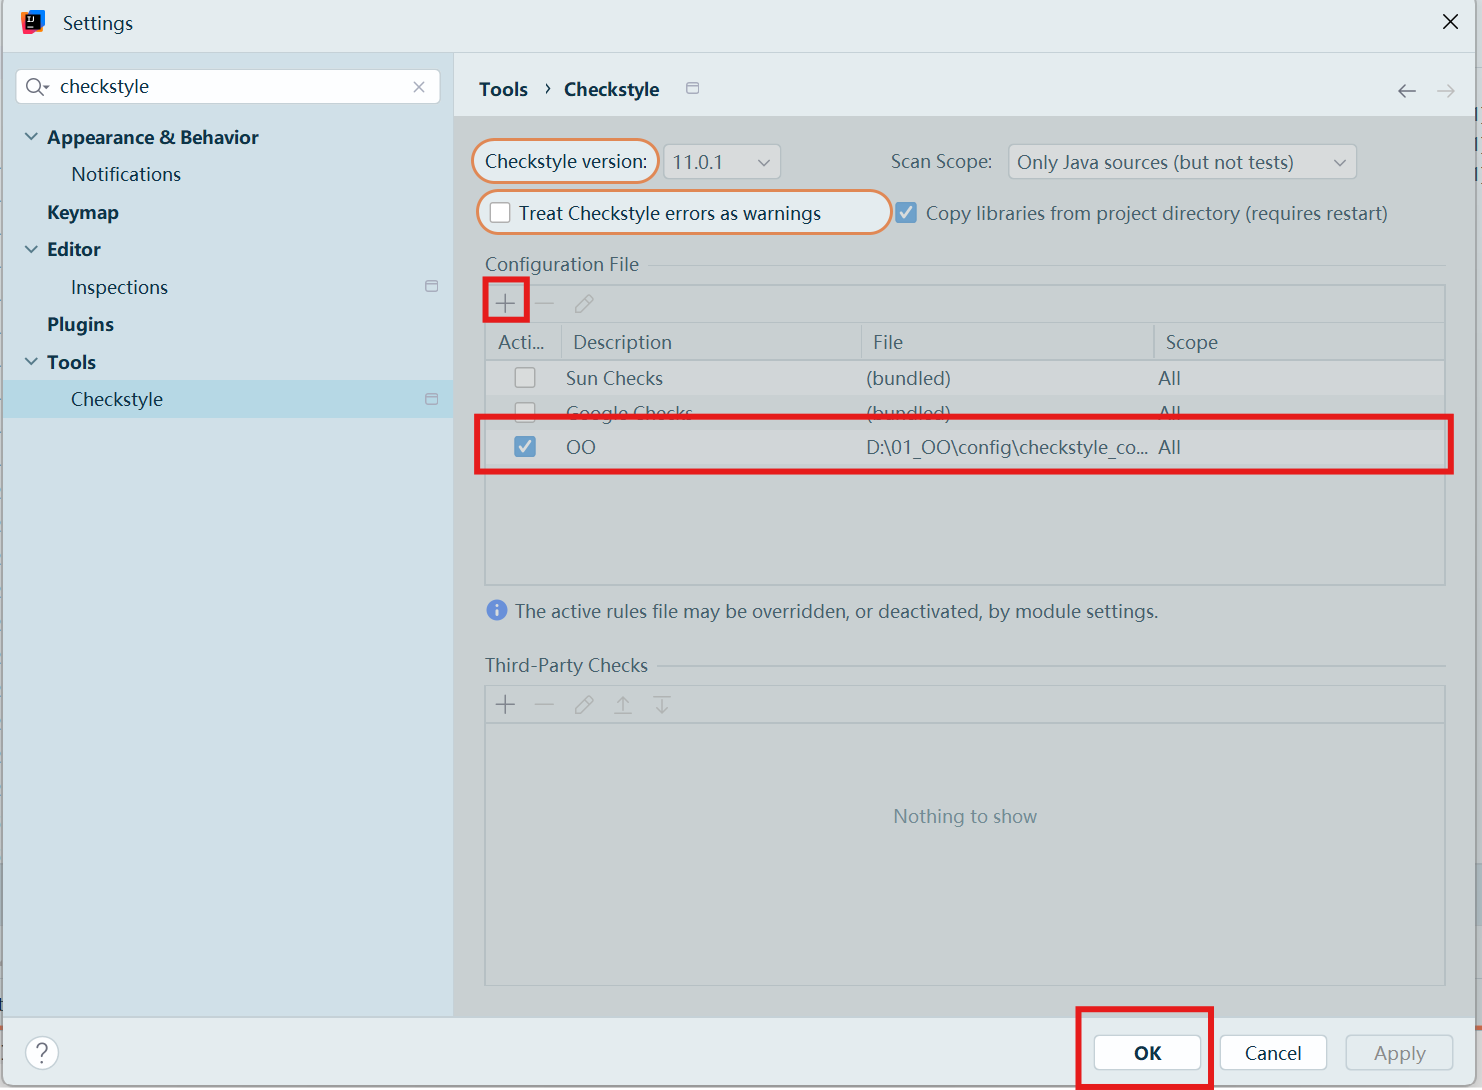Uncheck Copy libraries from project directory

pos(906,213)
